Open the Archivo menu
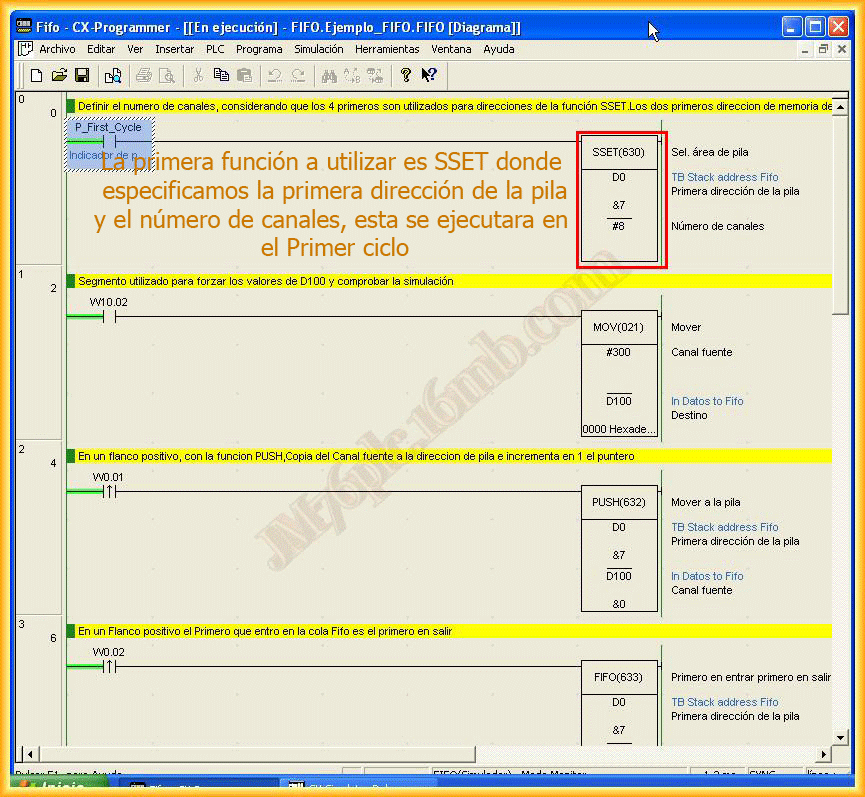This screenshot has height=797, width=865. (57, 49)
